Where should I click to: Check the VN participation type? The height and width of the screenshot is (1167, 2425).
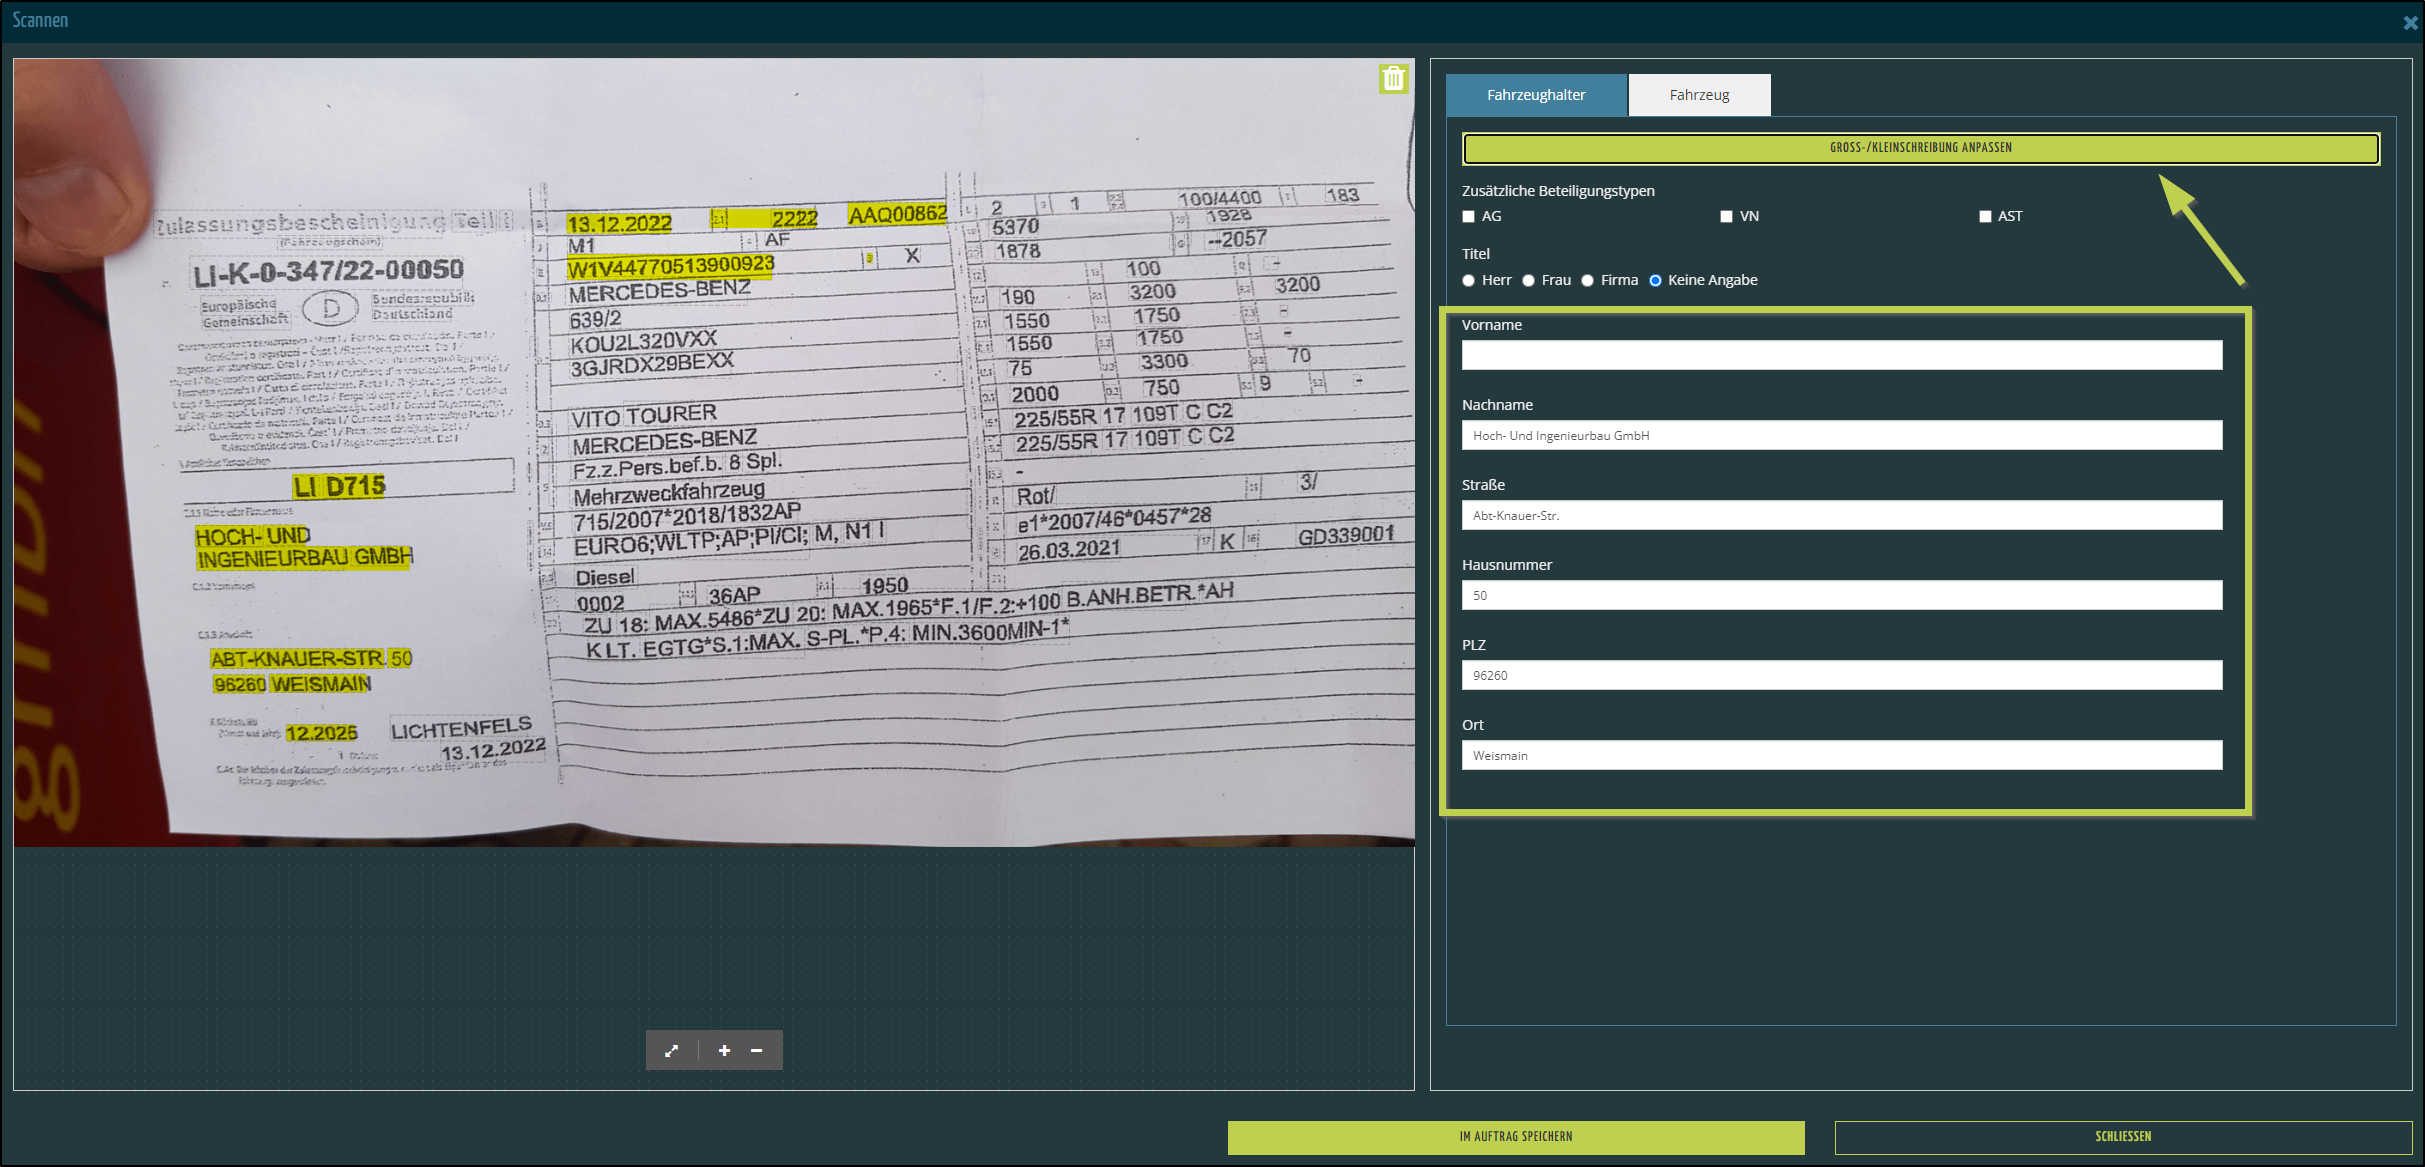pos(1726,216)
